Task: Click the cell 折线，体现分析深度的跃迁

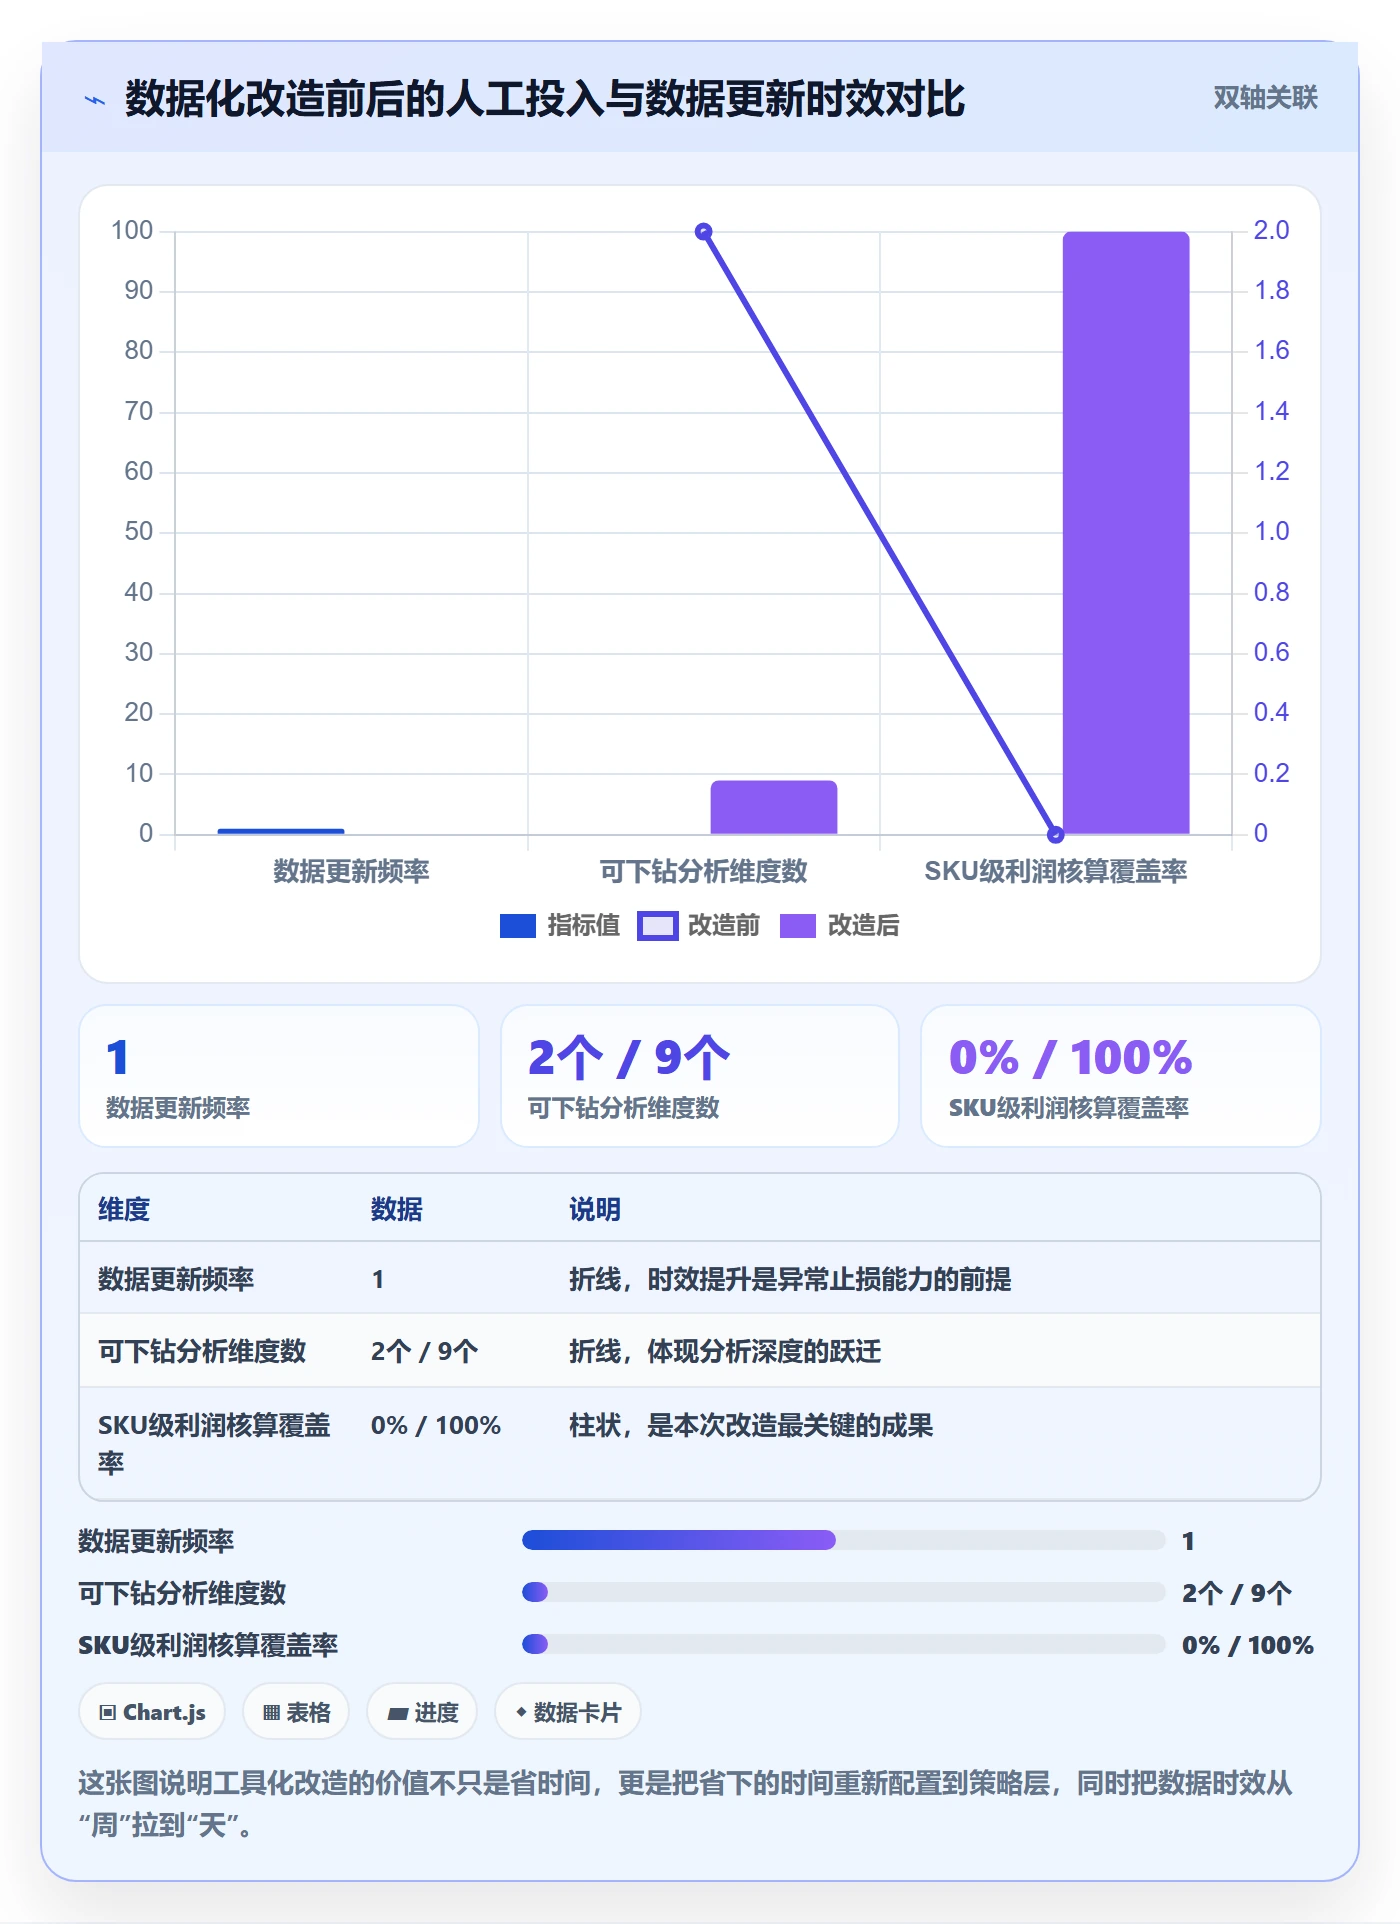Action: (x=725, y=1351)
